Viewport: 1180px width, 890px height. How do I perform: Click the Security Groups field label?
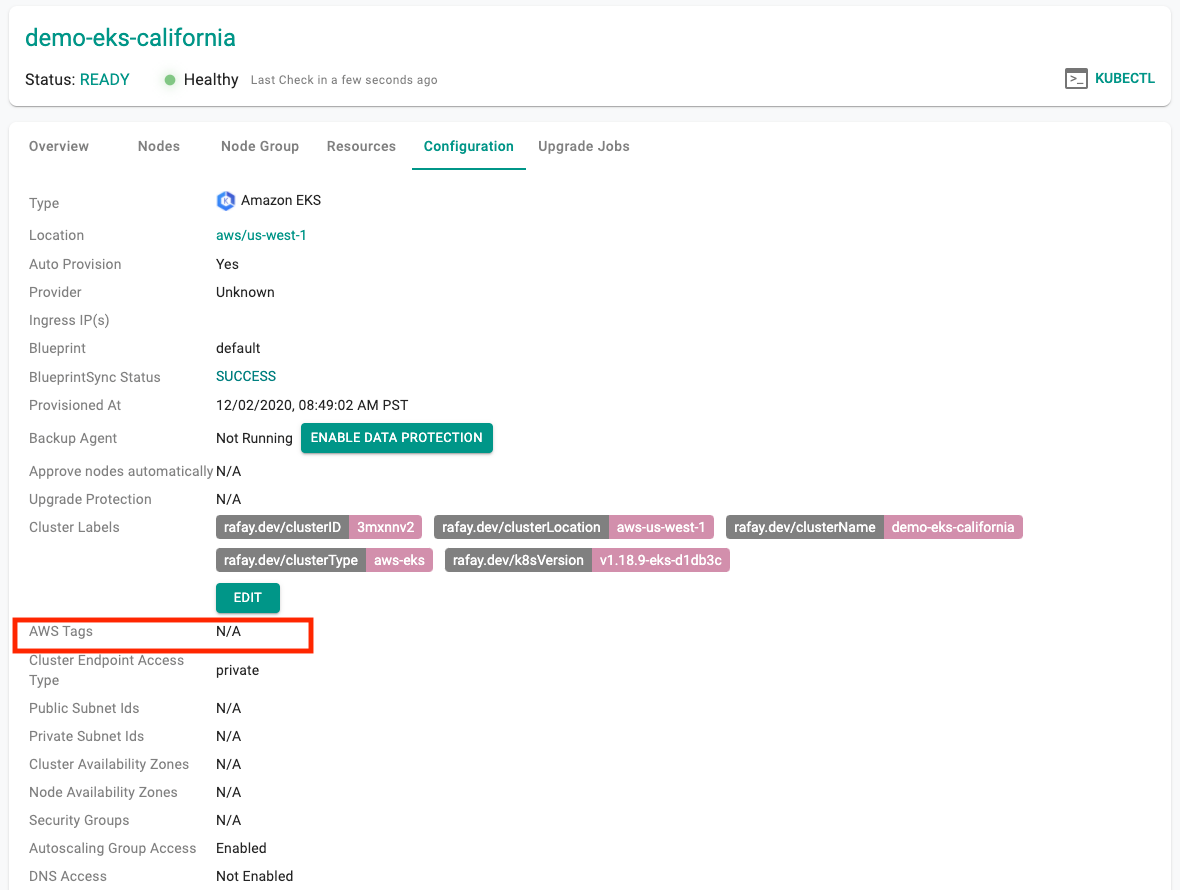[x=79, y=821]
